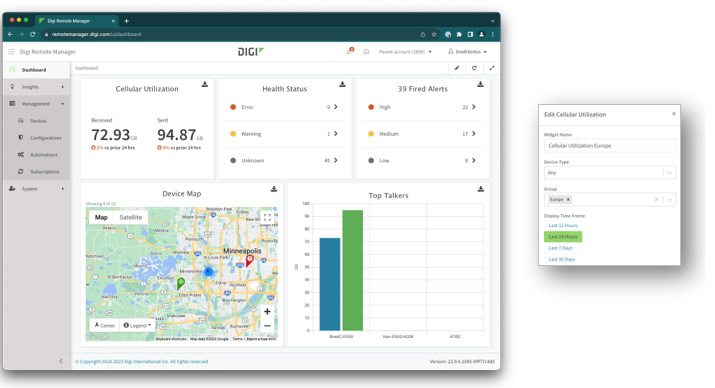
Task: Open Devices in the sidebar
Action: coord(38,121)
